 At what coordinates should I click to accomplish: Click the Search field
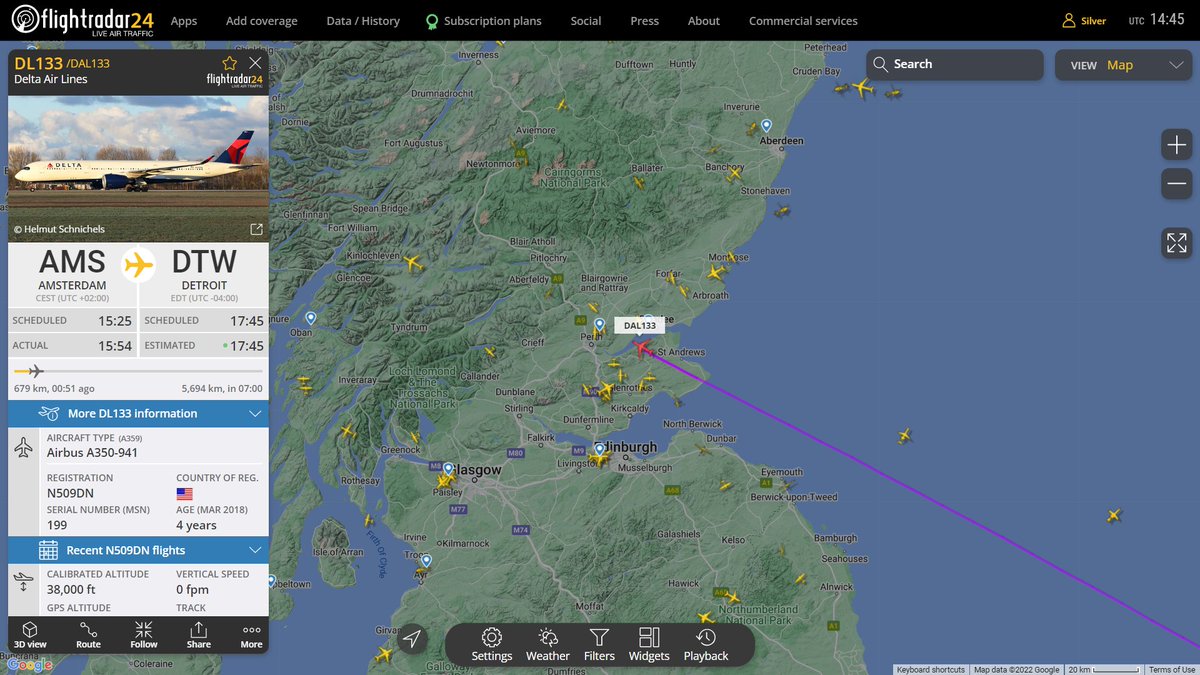(955, 64)
